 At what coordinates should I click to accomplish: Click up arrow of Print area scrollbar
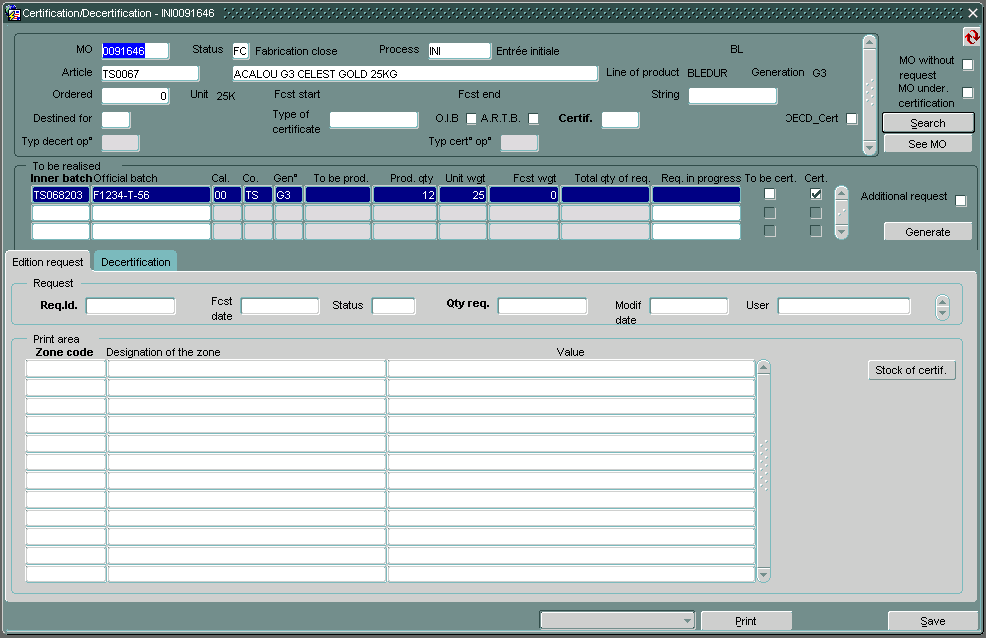[763, 366]
